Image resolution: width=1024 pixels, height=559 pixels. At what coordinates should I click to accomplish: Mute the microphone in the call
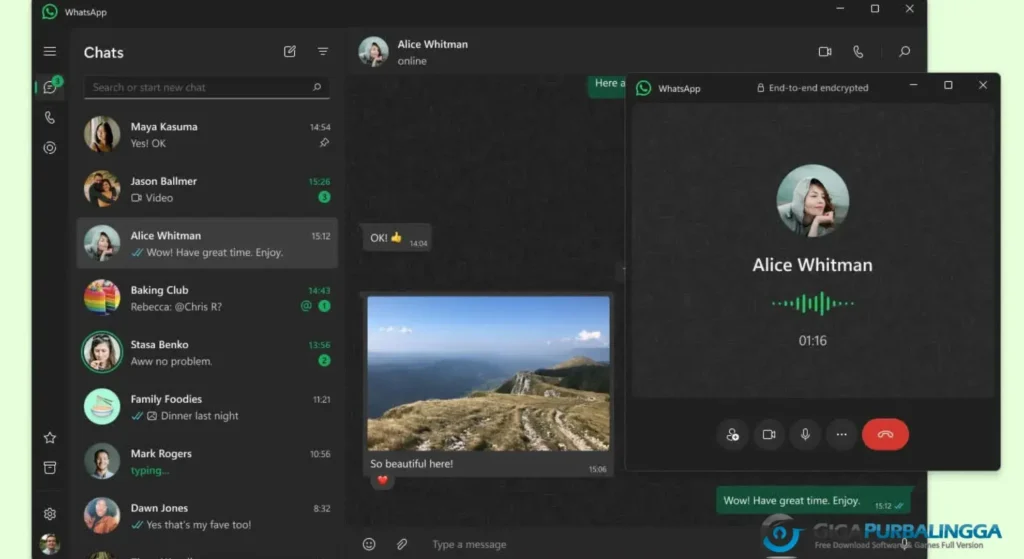coord(805,434)
